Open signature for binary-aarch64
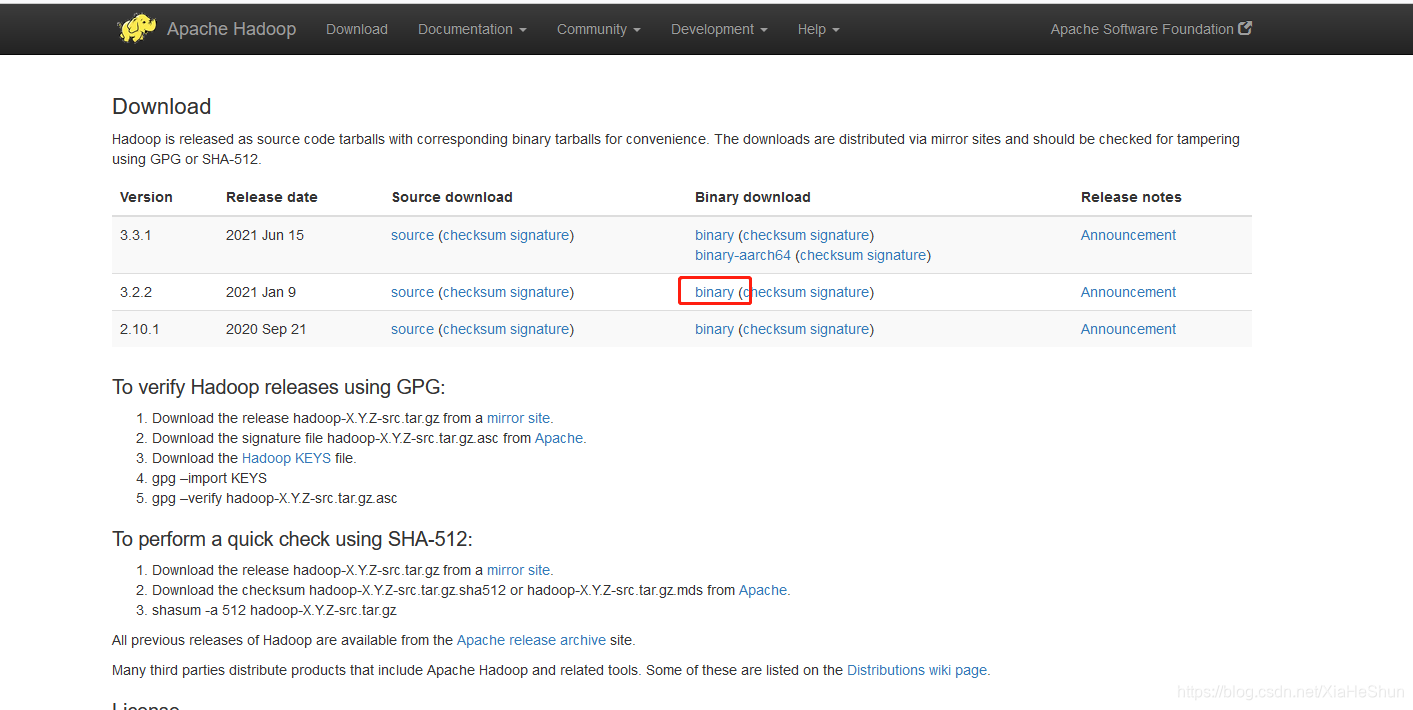 896,255
